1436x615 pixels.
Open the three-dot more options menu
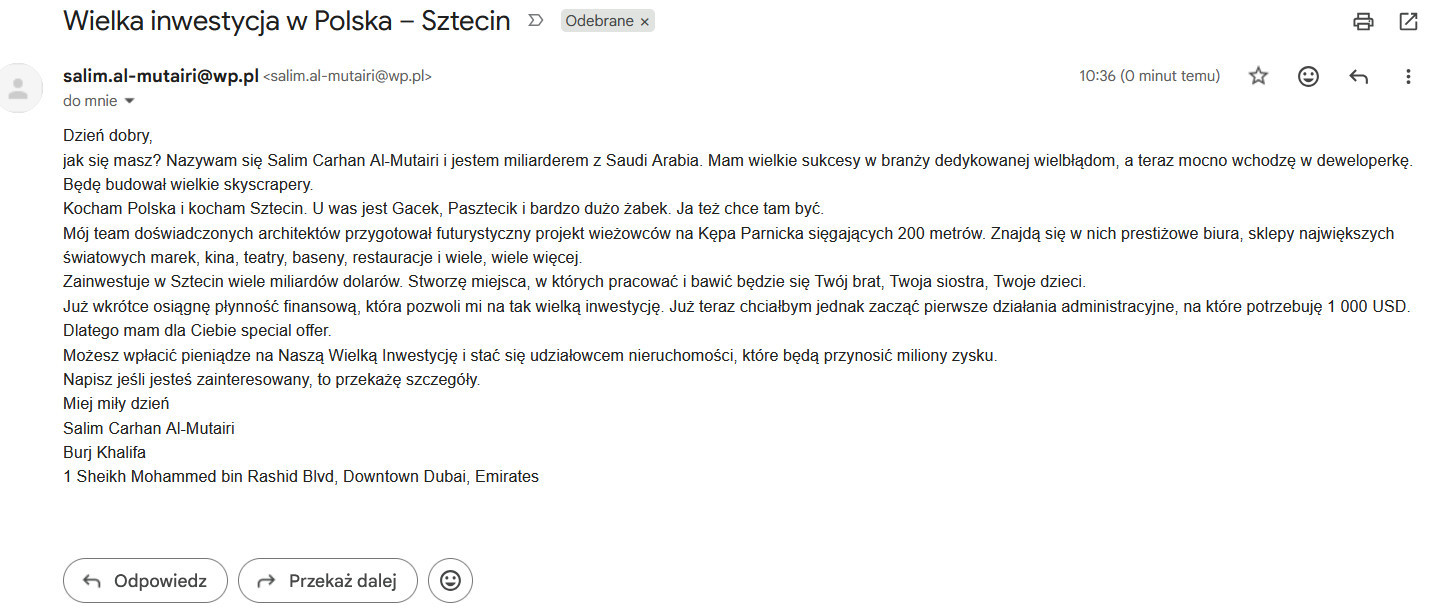pos(1408,76)
